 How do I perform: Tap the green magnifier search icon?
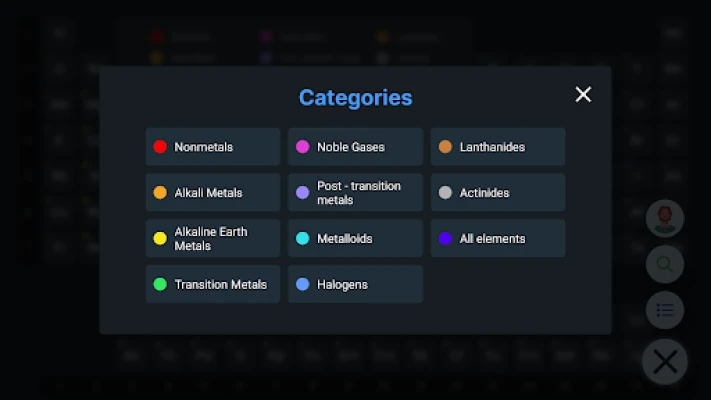click(665, 264)
